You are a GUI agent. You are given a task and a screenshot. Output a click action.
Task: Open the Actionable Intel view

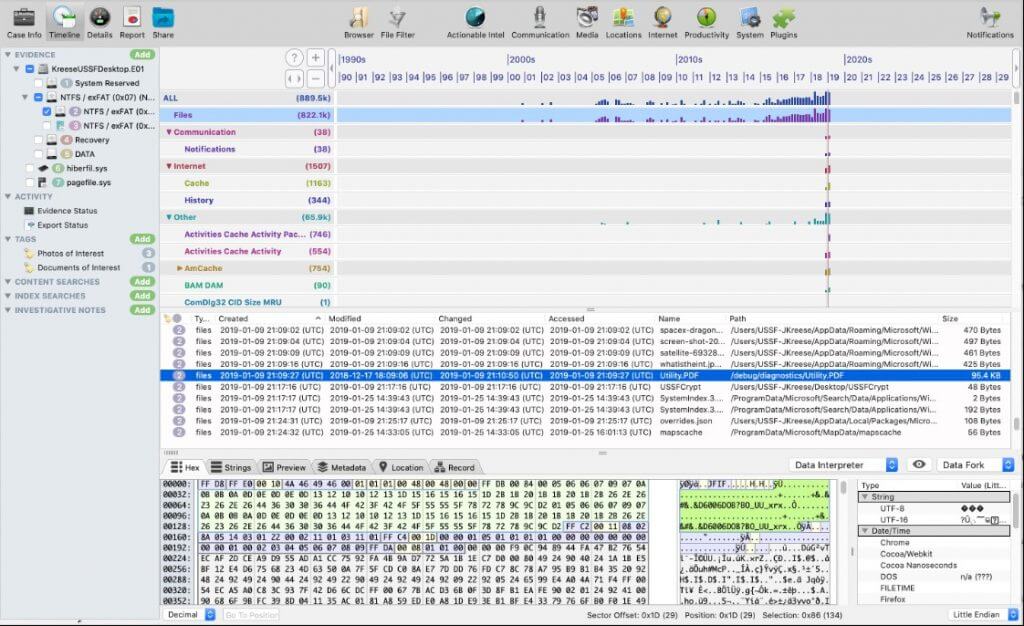473,20
